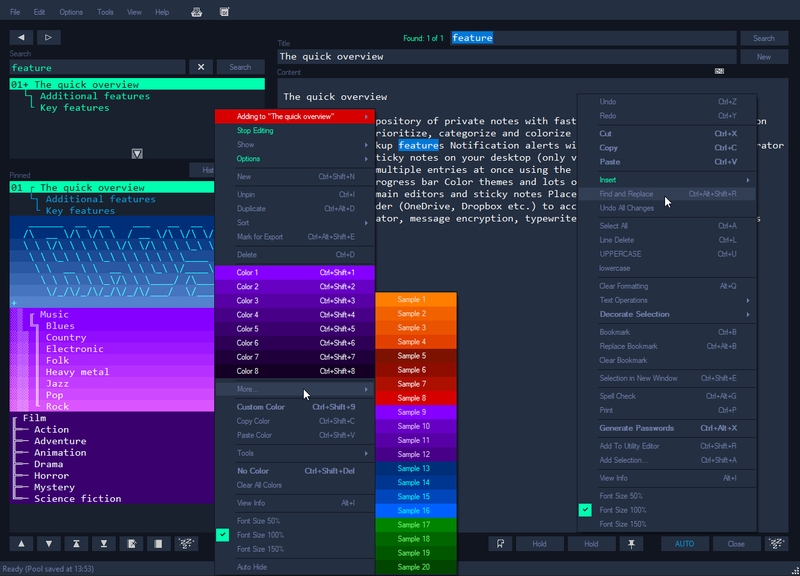Choose Generate Passwords in the editor menu
Viewport: 800px width, 576px height.
(667, 428)
